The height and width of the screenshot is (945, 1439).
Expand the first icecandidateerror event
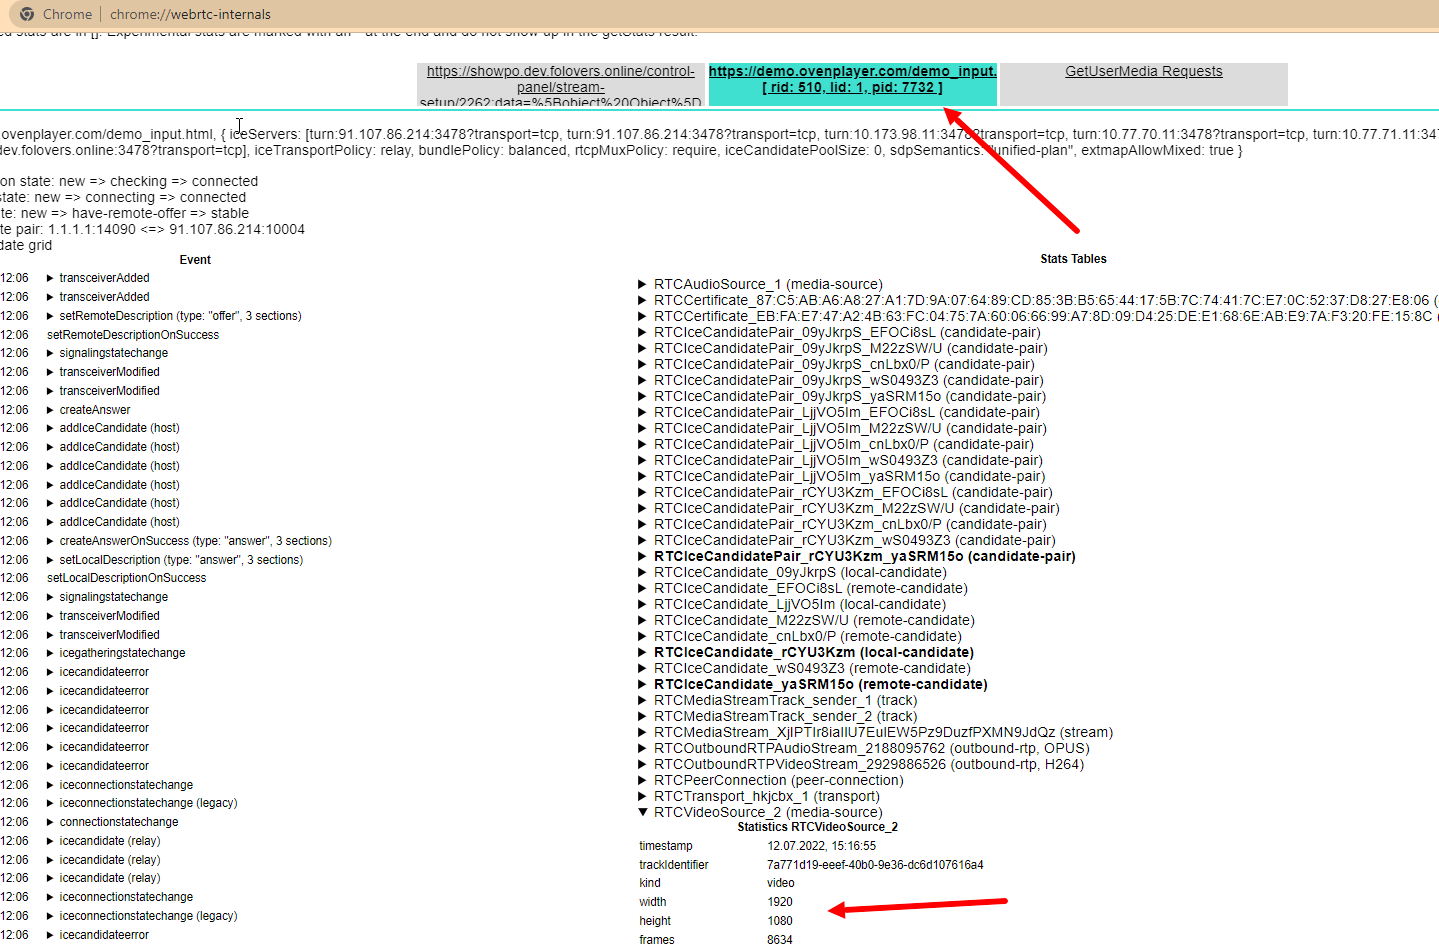(x=49, y=671)
